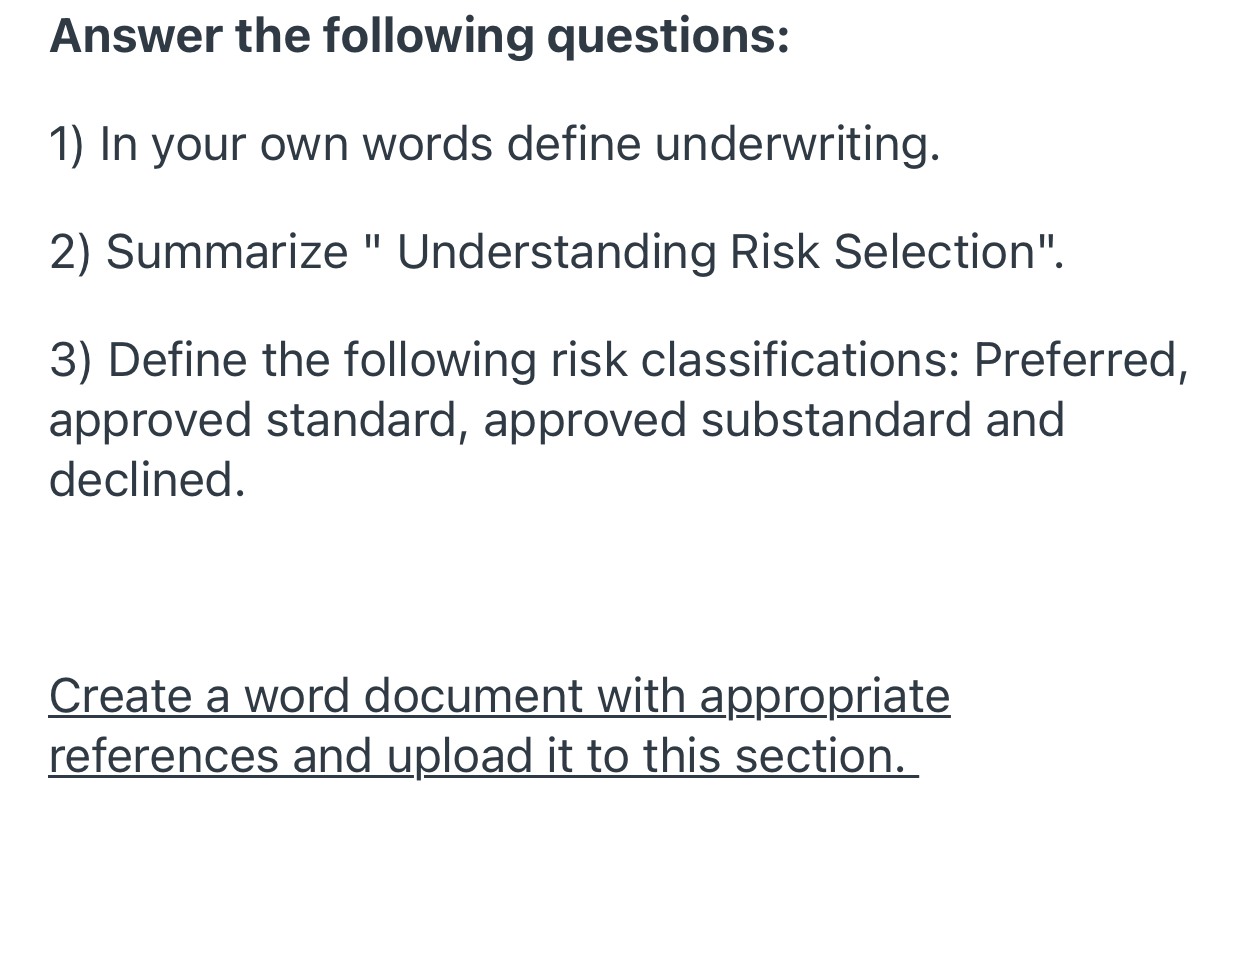Click the word "questions:" in the heading

[668, 36]
